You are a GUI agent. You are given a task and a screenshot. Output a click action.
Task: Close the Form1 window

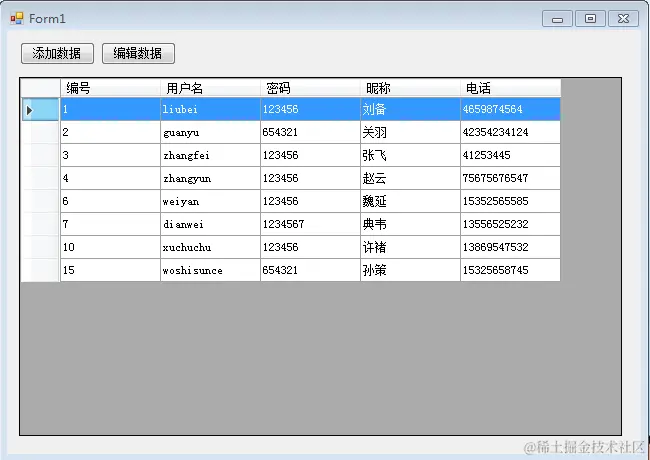pyautogui.click(x=623, y=19)
